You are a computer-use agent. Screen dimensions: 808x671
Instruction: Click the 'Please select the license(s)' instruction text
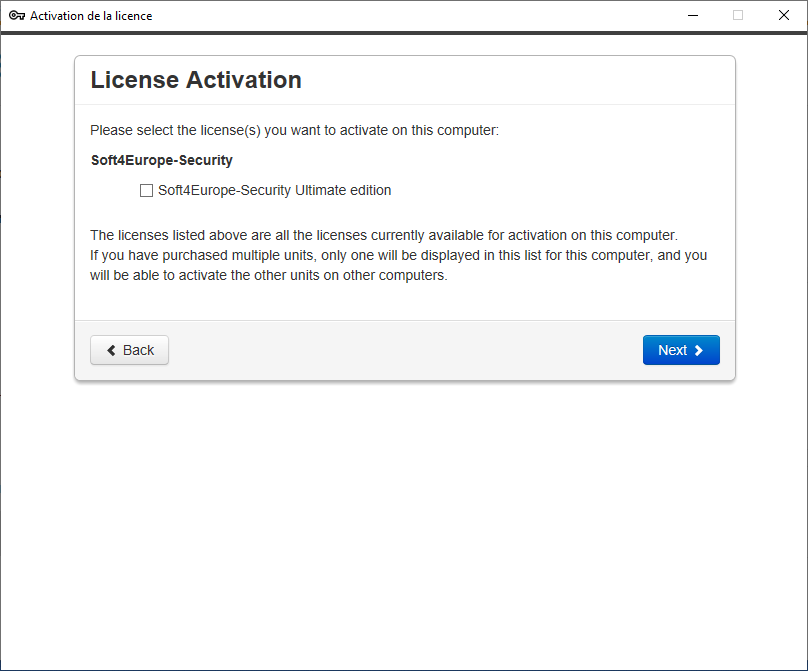click(294, 130)
